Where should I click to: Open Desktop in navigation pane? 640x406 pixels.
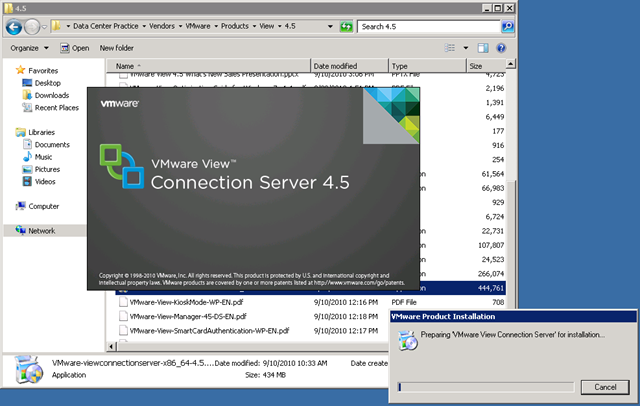(42, 83)
